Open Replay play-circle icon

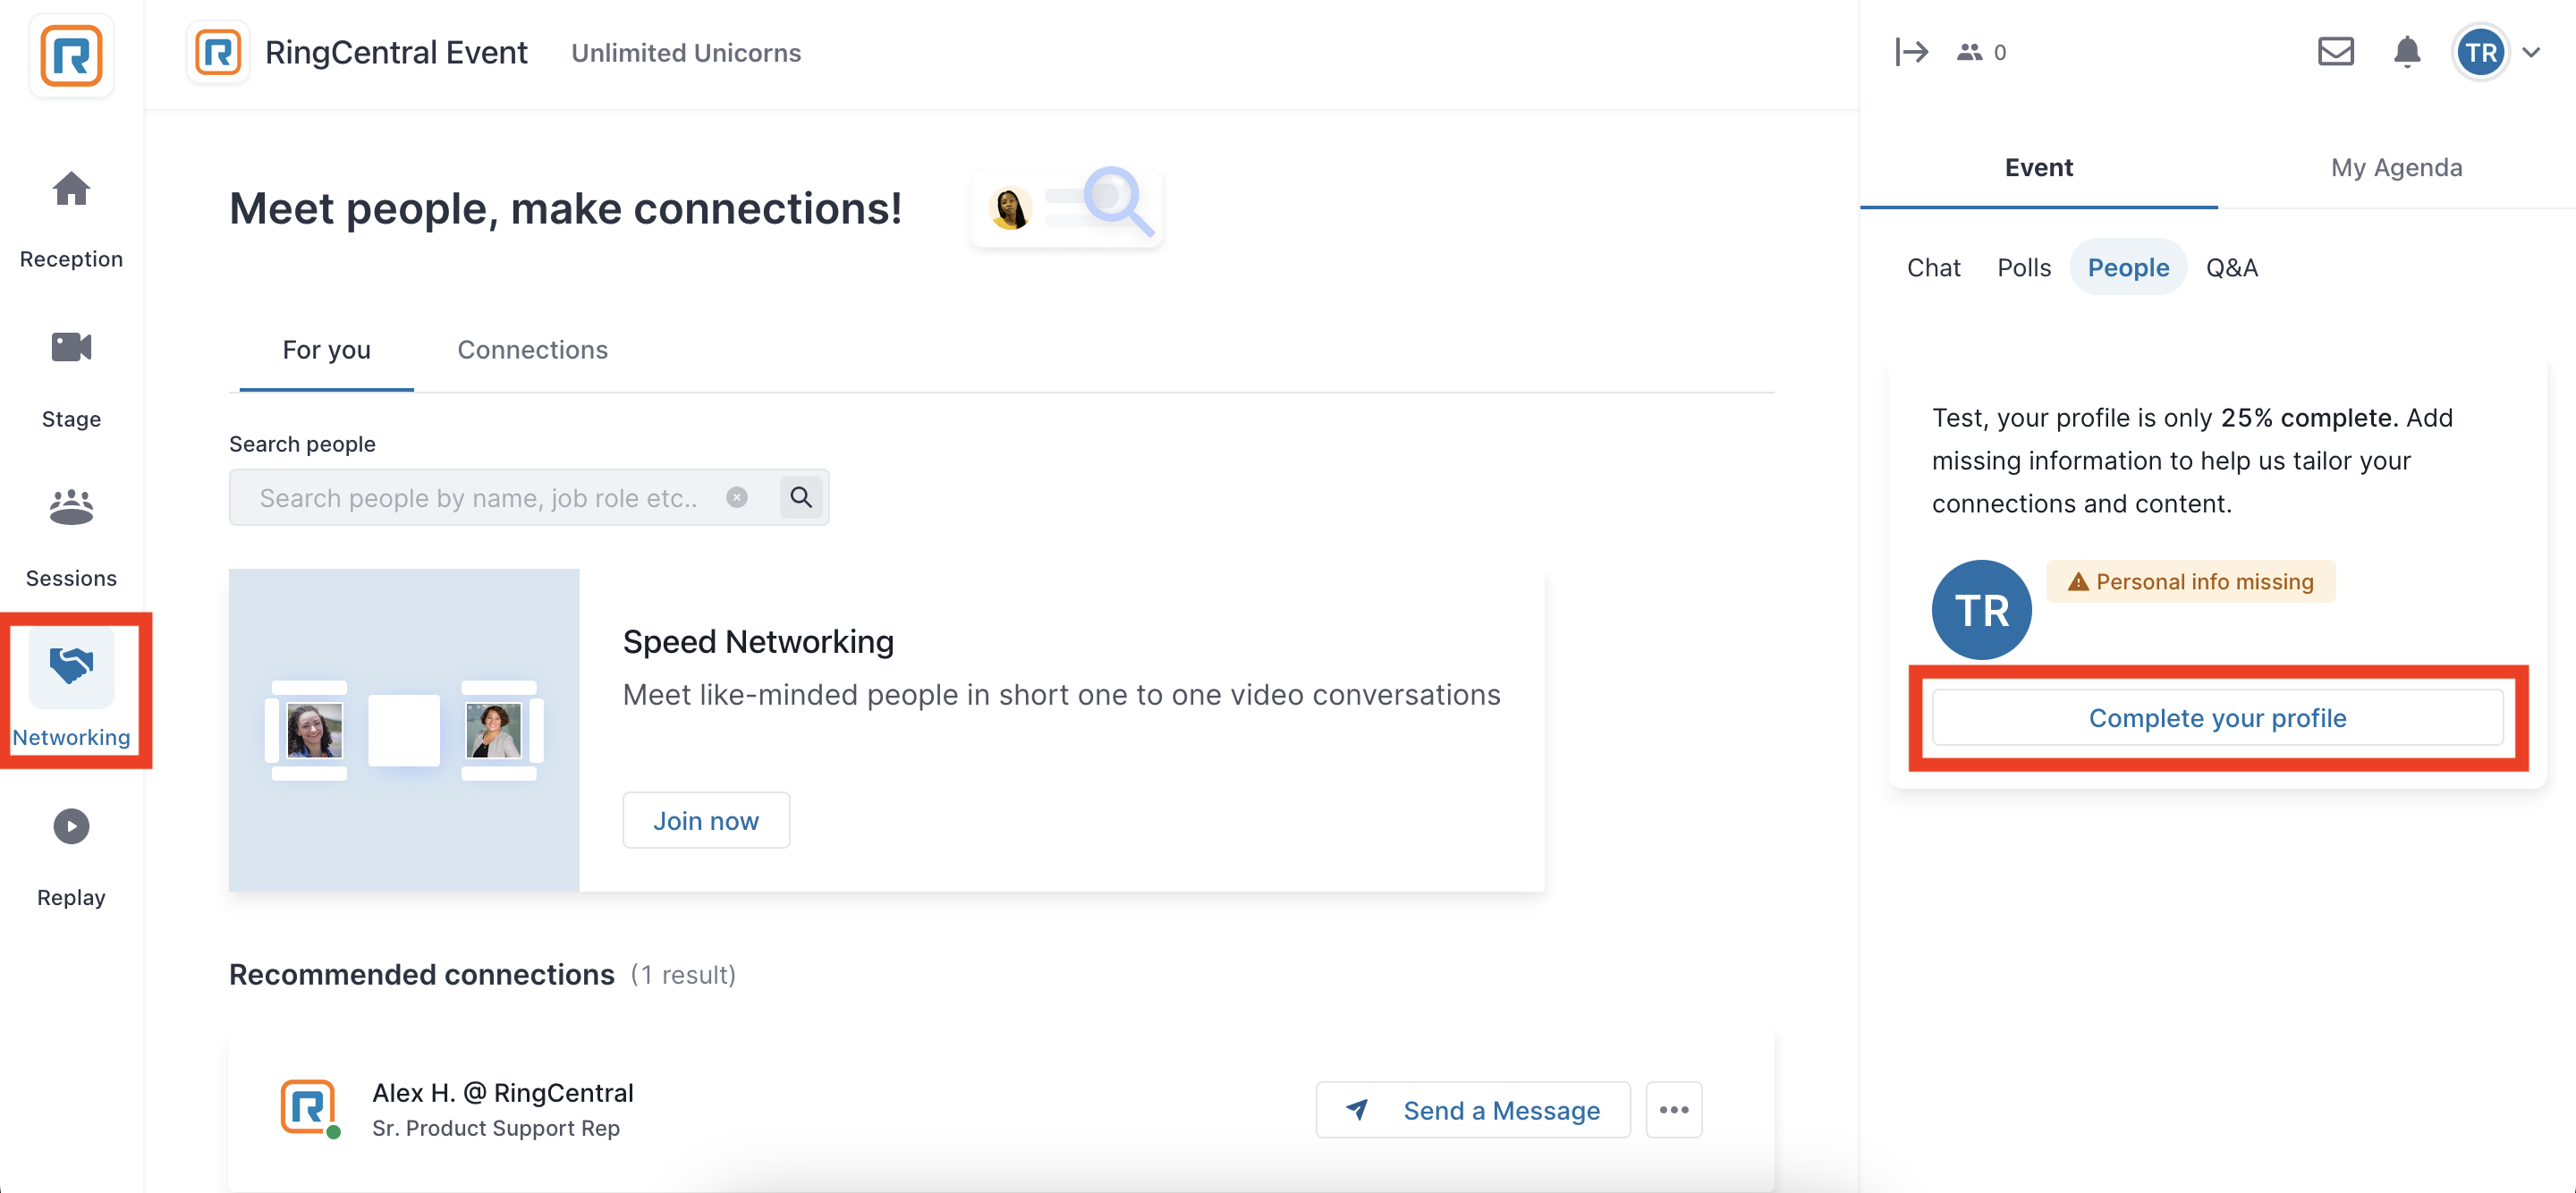click(71, 826)
